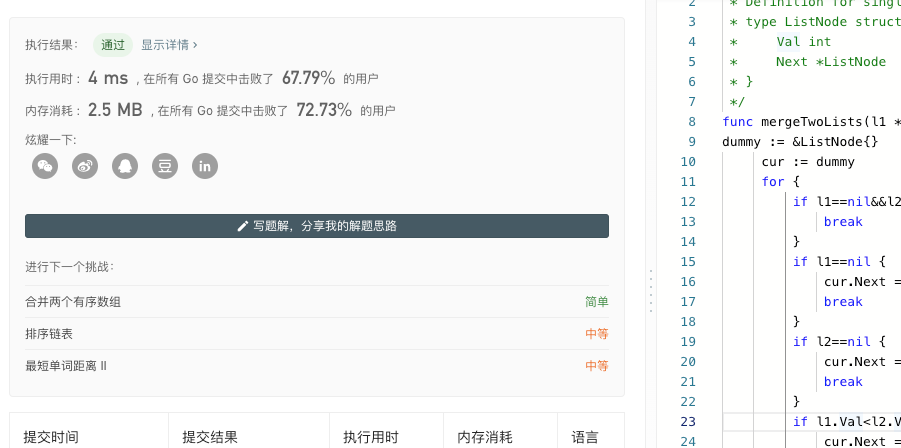Click the 内存消耗 column header

tap(484, 438)
